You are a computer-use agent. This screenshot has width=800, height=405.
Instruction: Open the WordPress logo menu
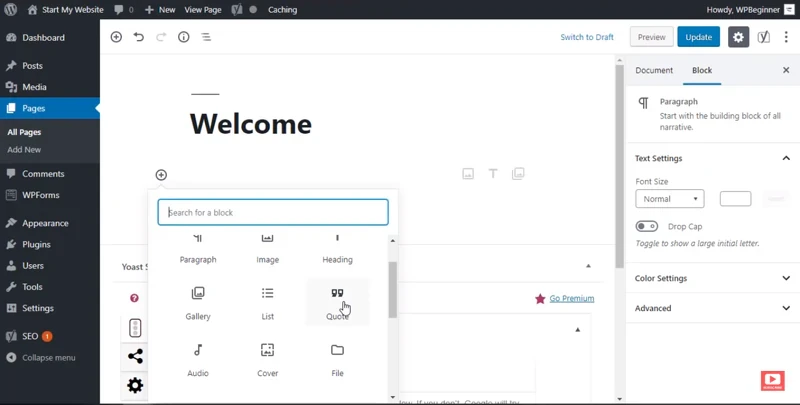pyautogui.click(x=10, y=9)
